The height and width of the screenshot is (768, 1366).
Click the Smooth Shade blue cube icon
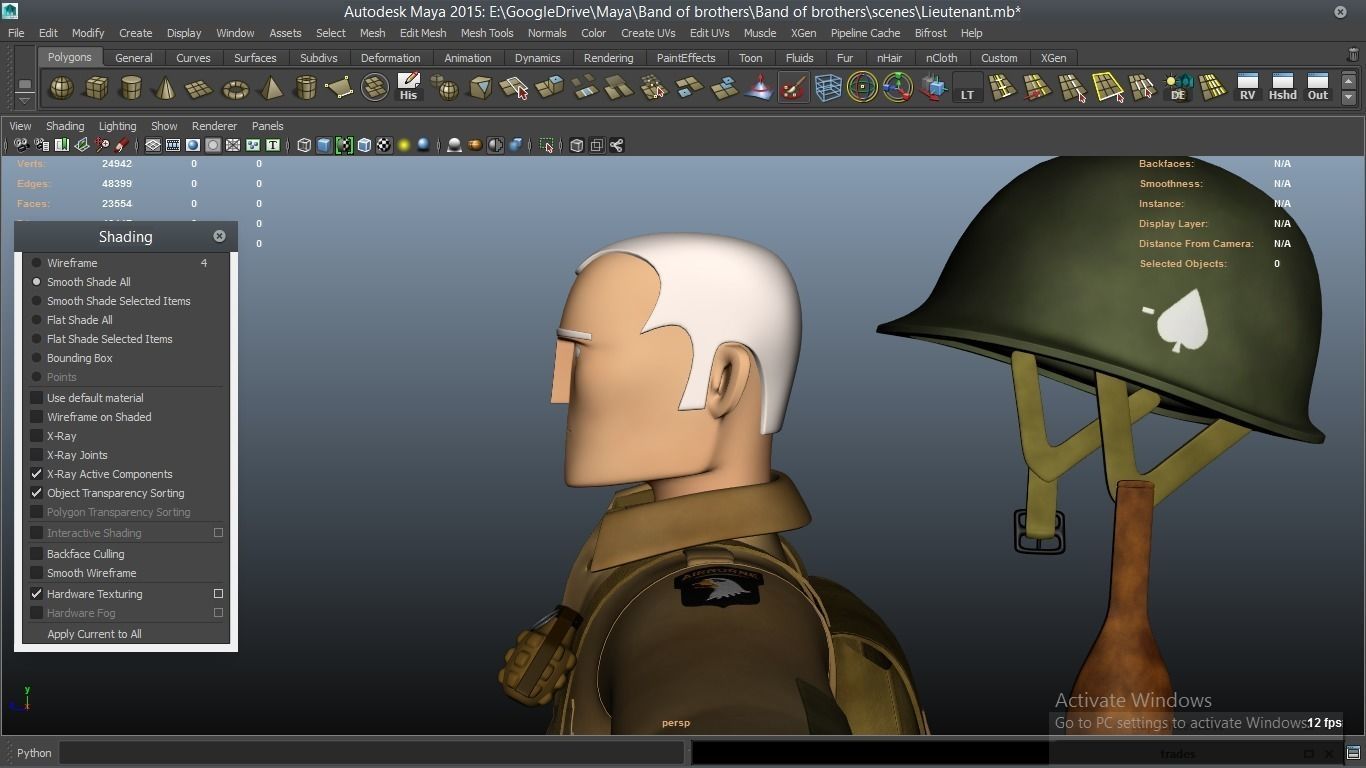tap(324, 145)
